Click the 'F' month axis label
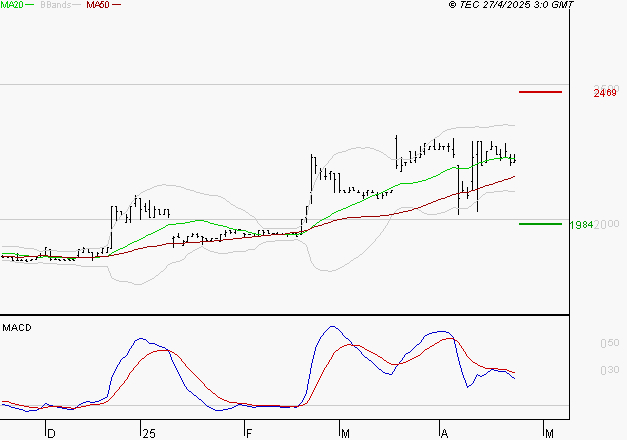Image resolution: width=627 pixels, height=440 pixels. 248,433
